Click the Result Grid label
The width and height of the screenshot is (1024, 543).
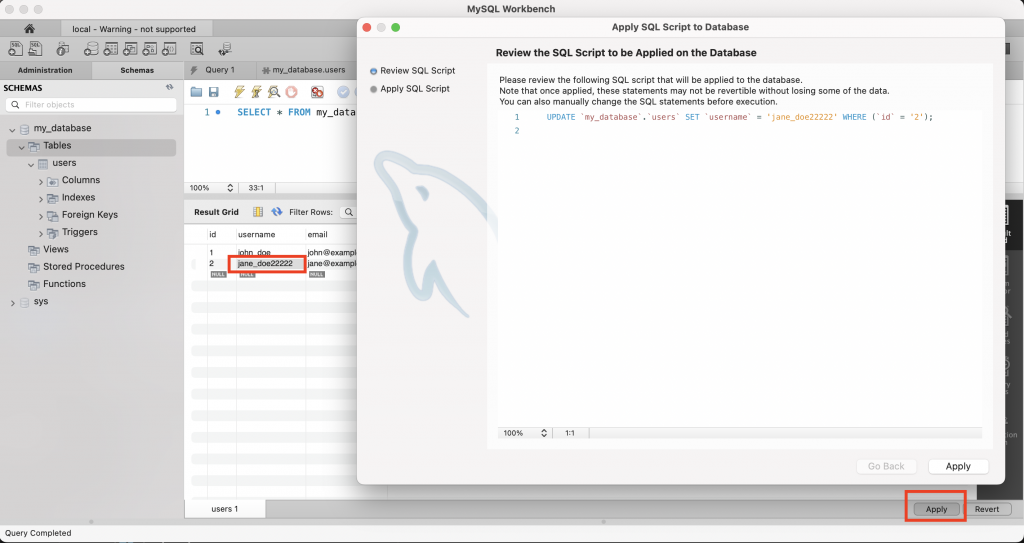pos(216,212)
